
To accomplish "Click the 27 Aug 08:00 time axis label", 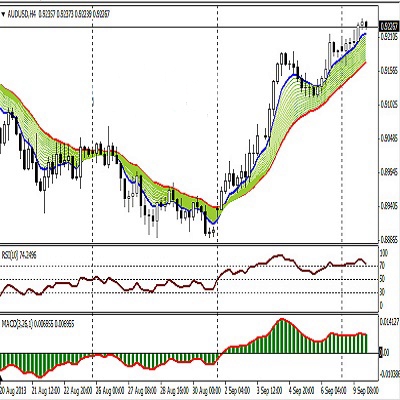I will click(142, 390).
